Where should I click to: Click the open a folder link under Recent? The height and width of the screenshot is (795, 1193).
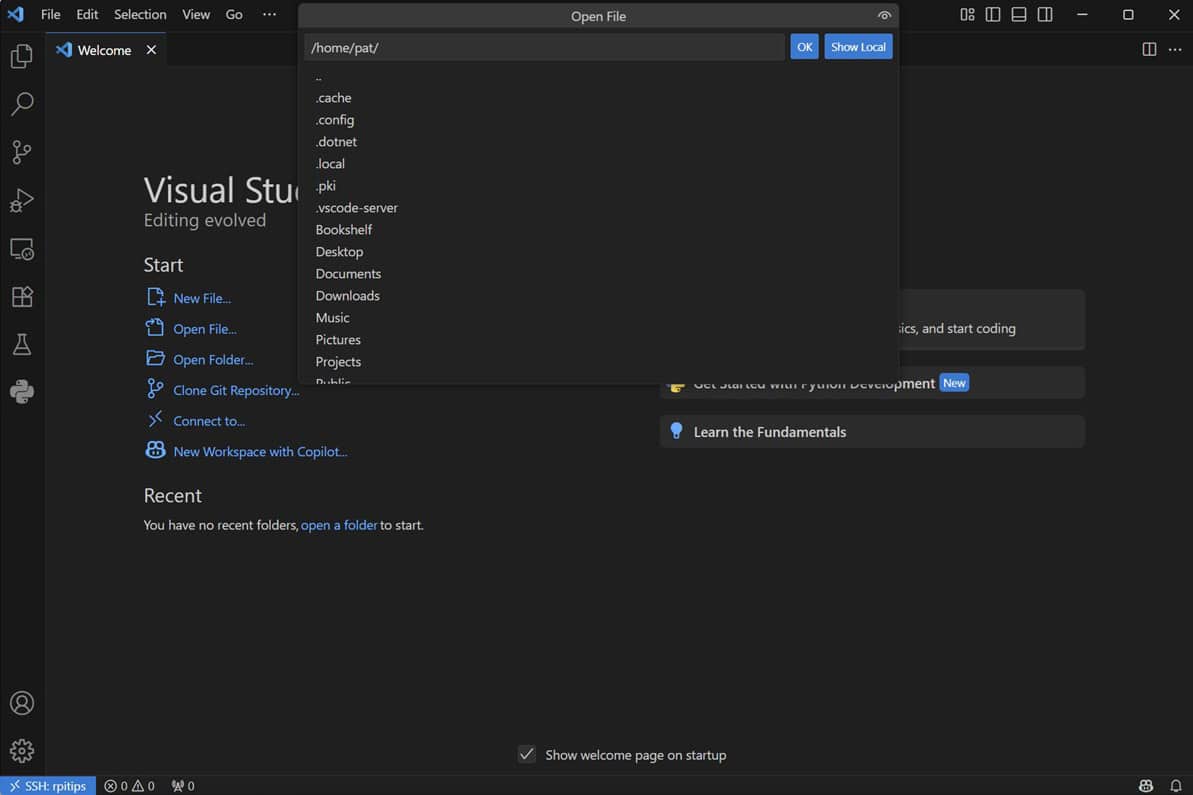(340, 524)
